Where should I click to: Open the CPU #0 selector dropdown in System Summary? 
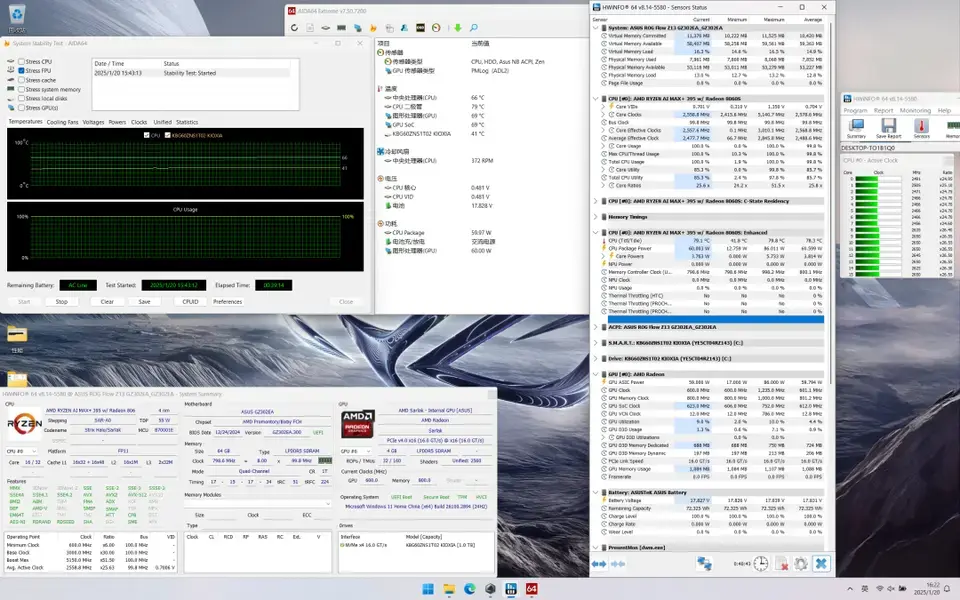pyautogui.click(x=21, y=451)
